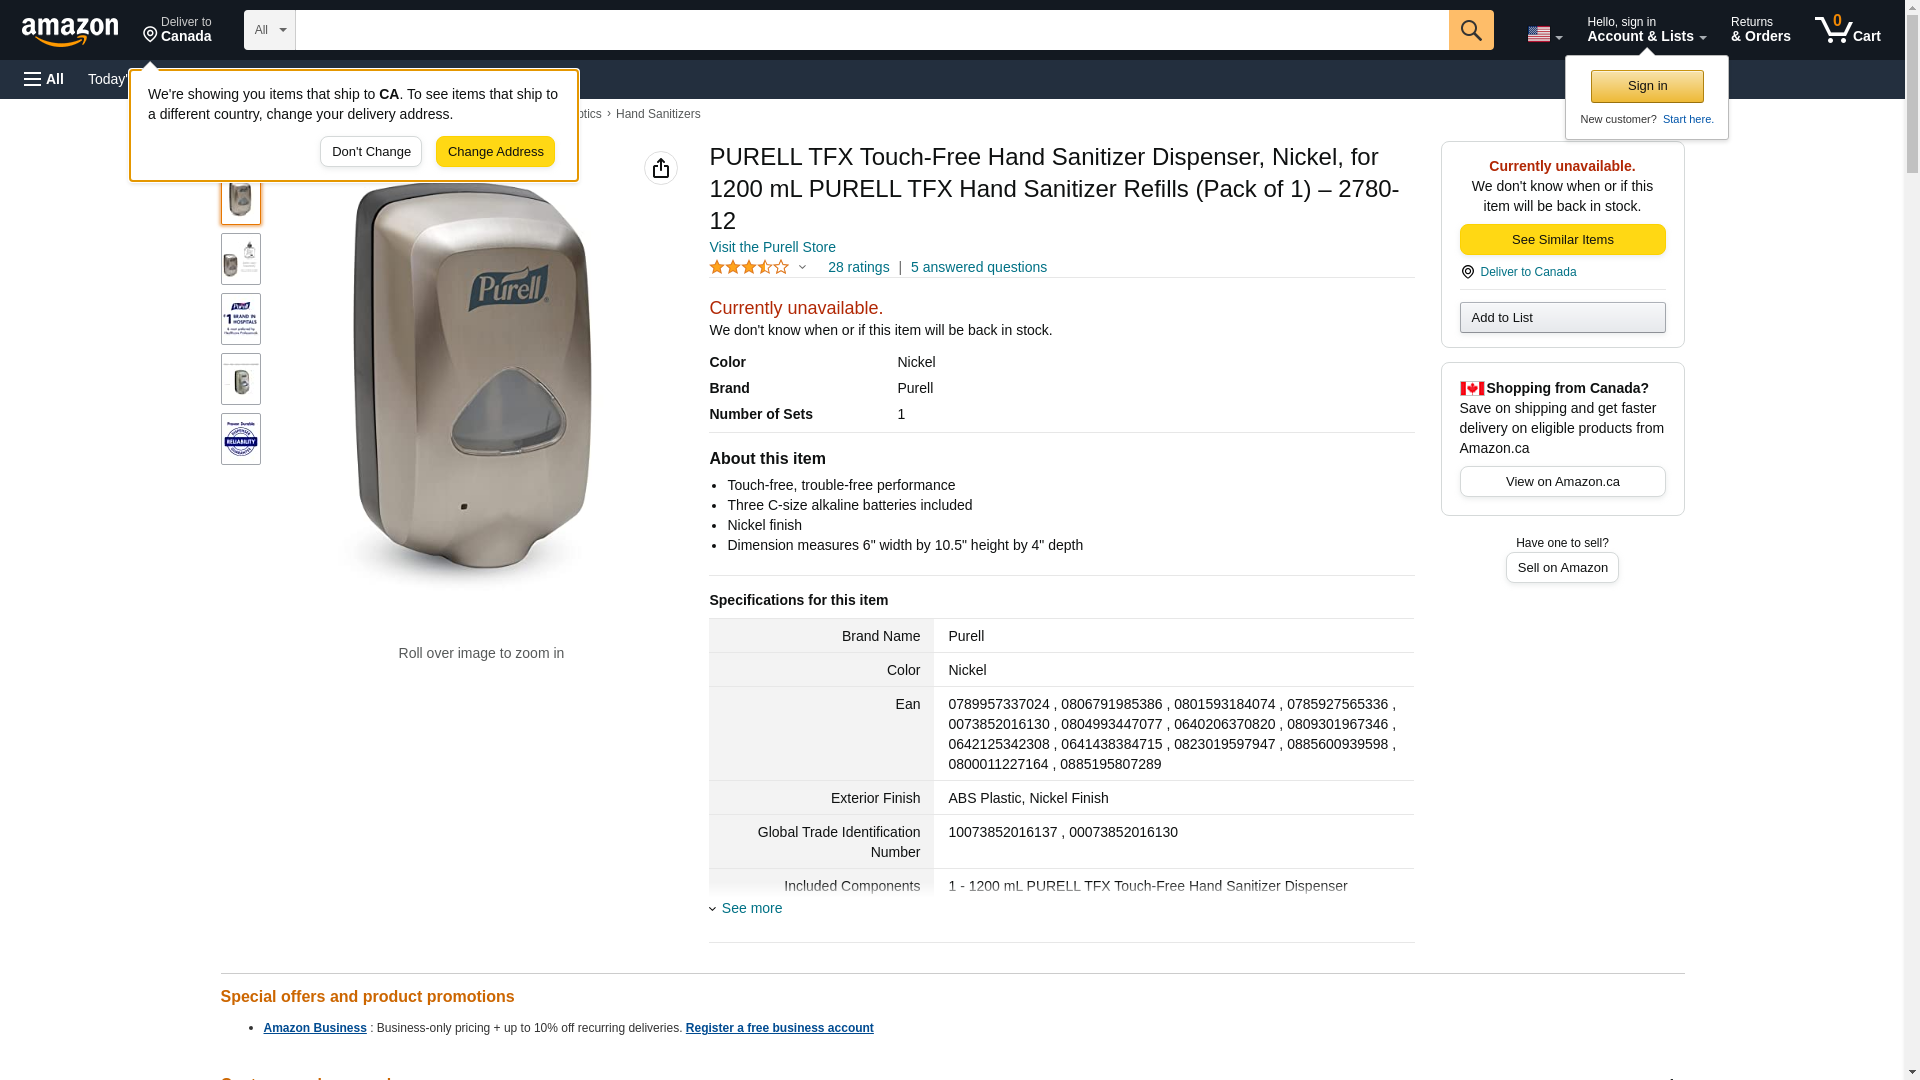This screenshot has height=1080, width=1920.
Task: Select the third product thumbnail image
Action: [241, 319]
